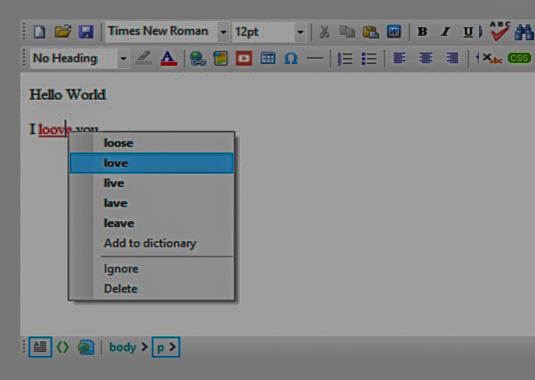Insert a table with the grid icon
The width and height of the screenshot is (535, 380).
pos(268,58)
